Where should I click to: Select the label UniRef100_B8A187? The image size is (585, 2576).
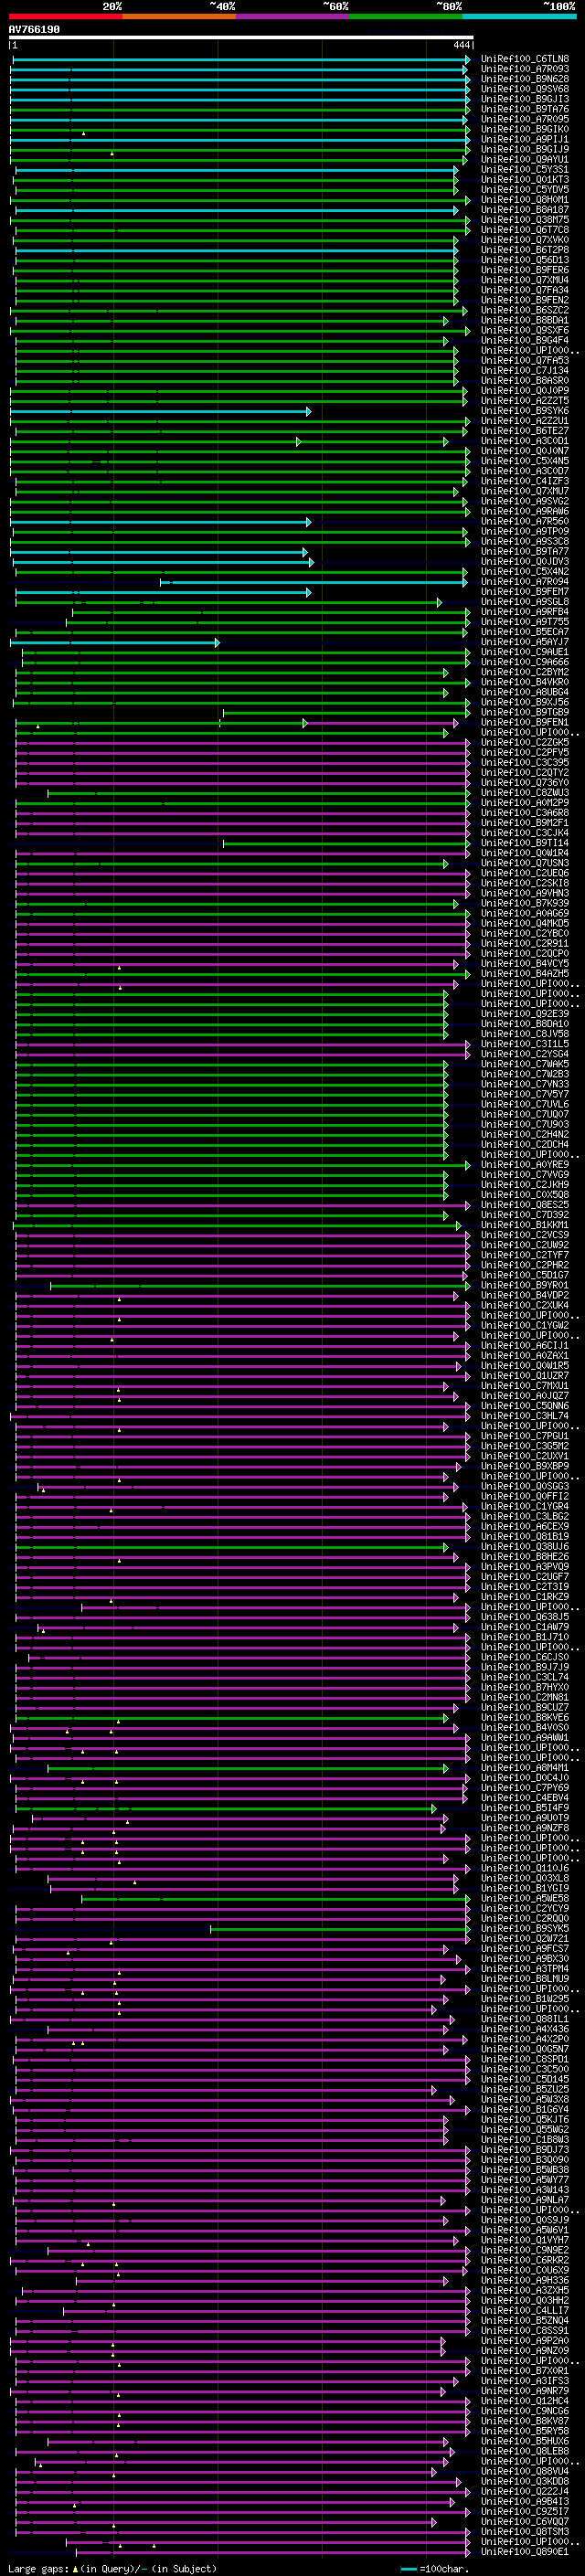[525, 210]
